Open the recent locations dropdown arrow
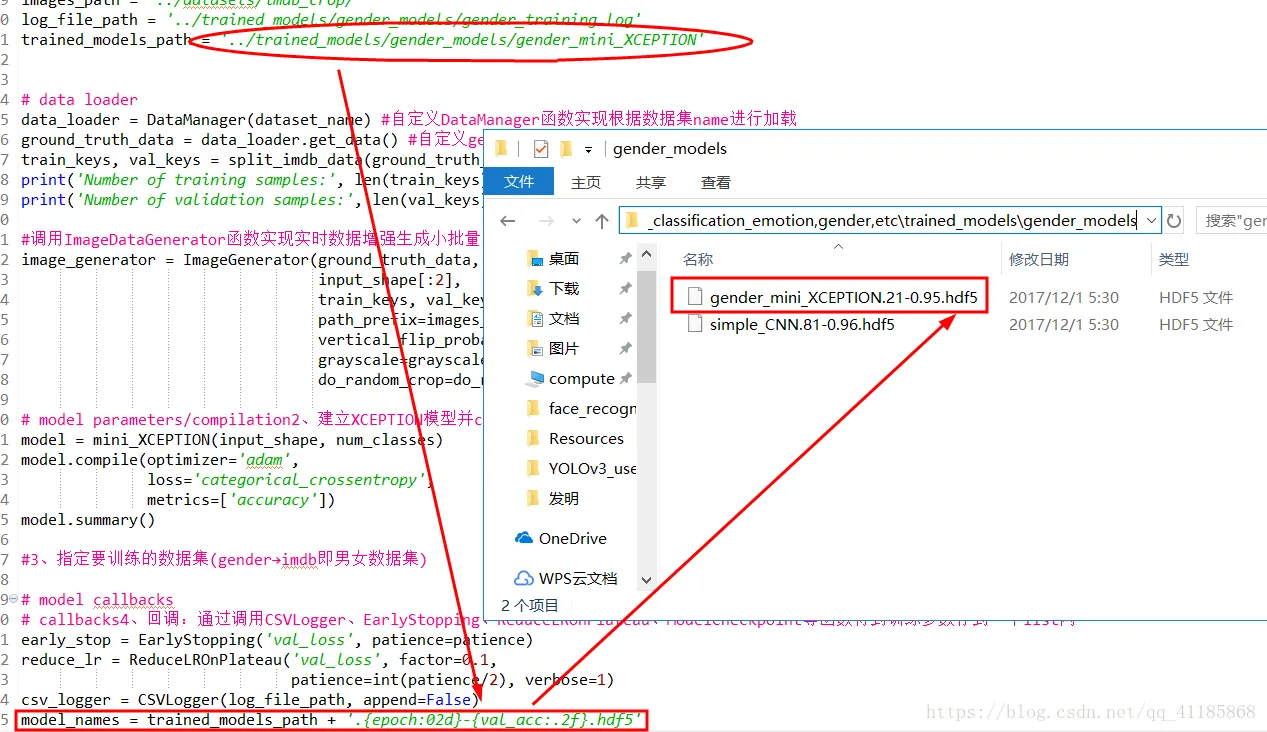Screen dimensions: 1267x732 point(576,221)
